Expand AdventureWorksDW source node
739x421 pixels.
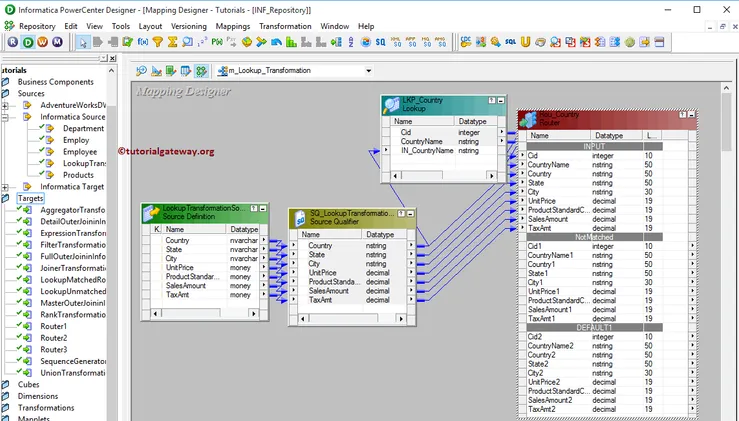tap(5, 105)
